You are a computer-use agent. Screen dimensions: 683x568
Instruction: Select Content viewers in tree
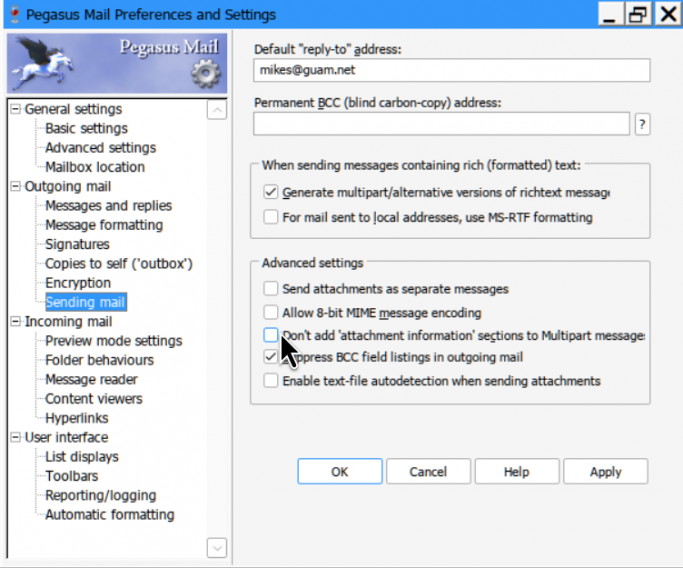(94, 399)
